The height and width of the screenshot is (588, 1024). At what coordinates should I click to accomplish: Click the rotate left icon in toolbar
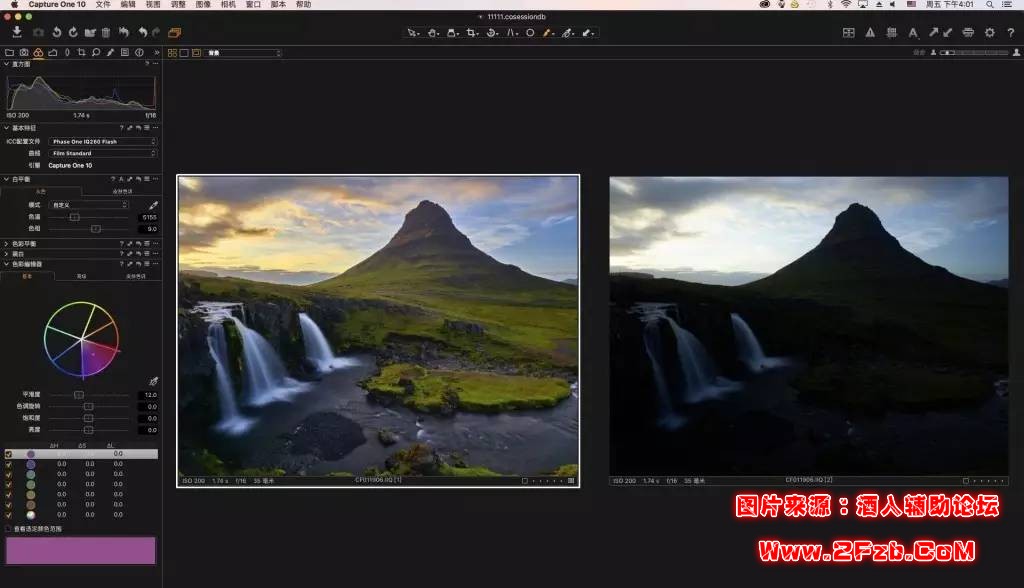coord(57,33)
